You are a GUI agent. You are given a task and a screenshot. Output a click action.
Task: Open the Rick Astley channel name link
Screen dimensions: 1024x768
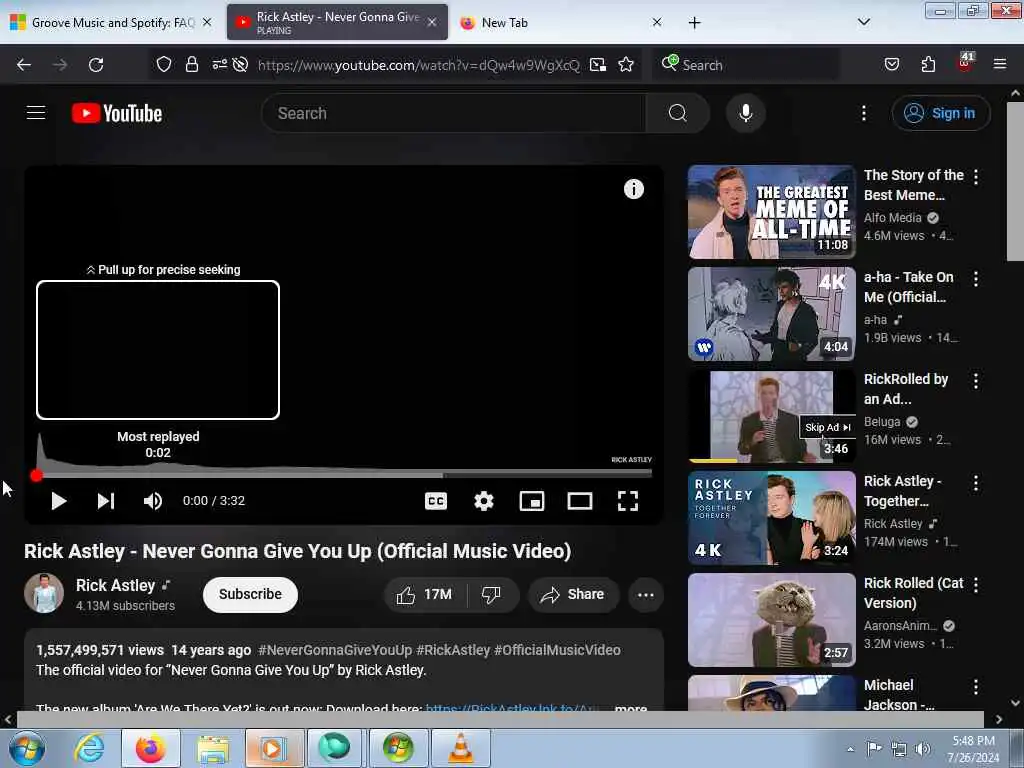pos(116,585)
